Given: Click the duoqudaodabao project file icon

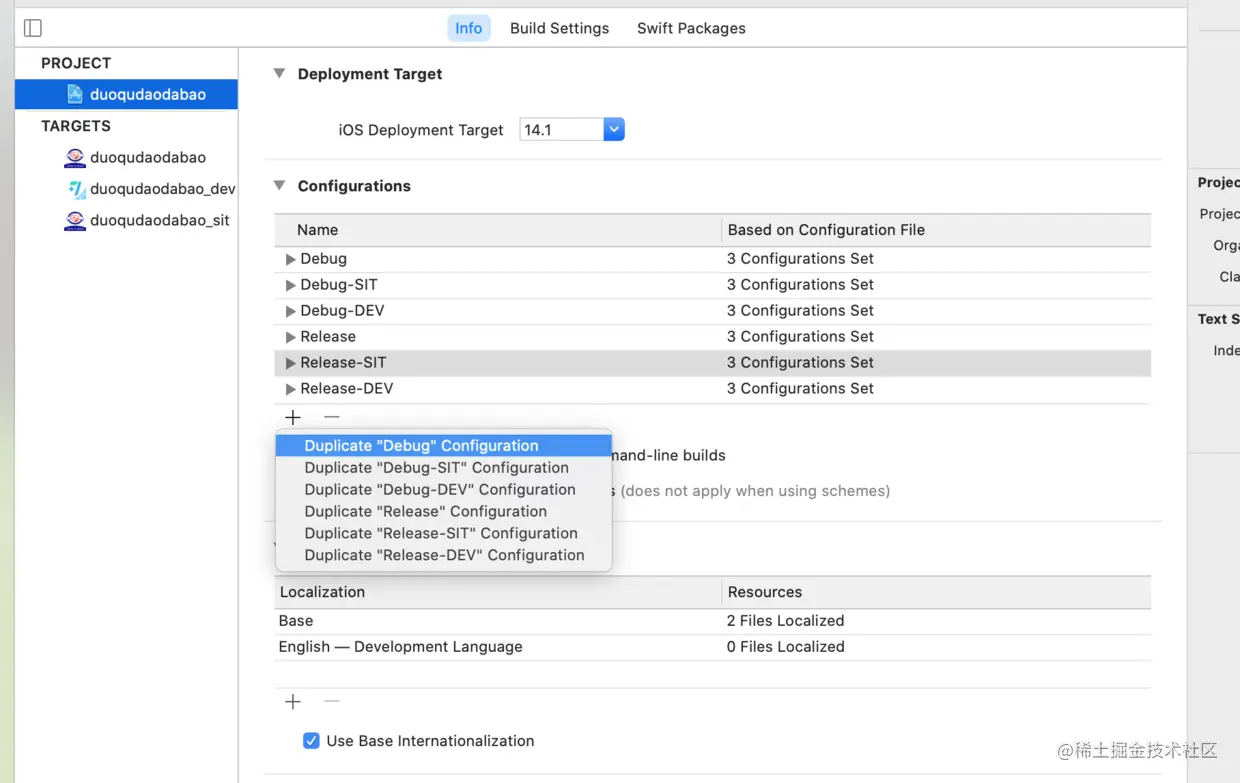Looking at the screenshot, I should [x=75, y=94].
